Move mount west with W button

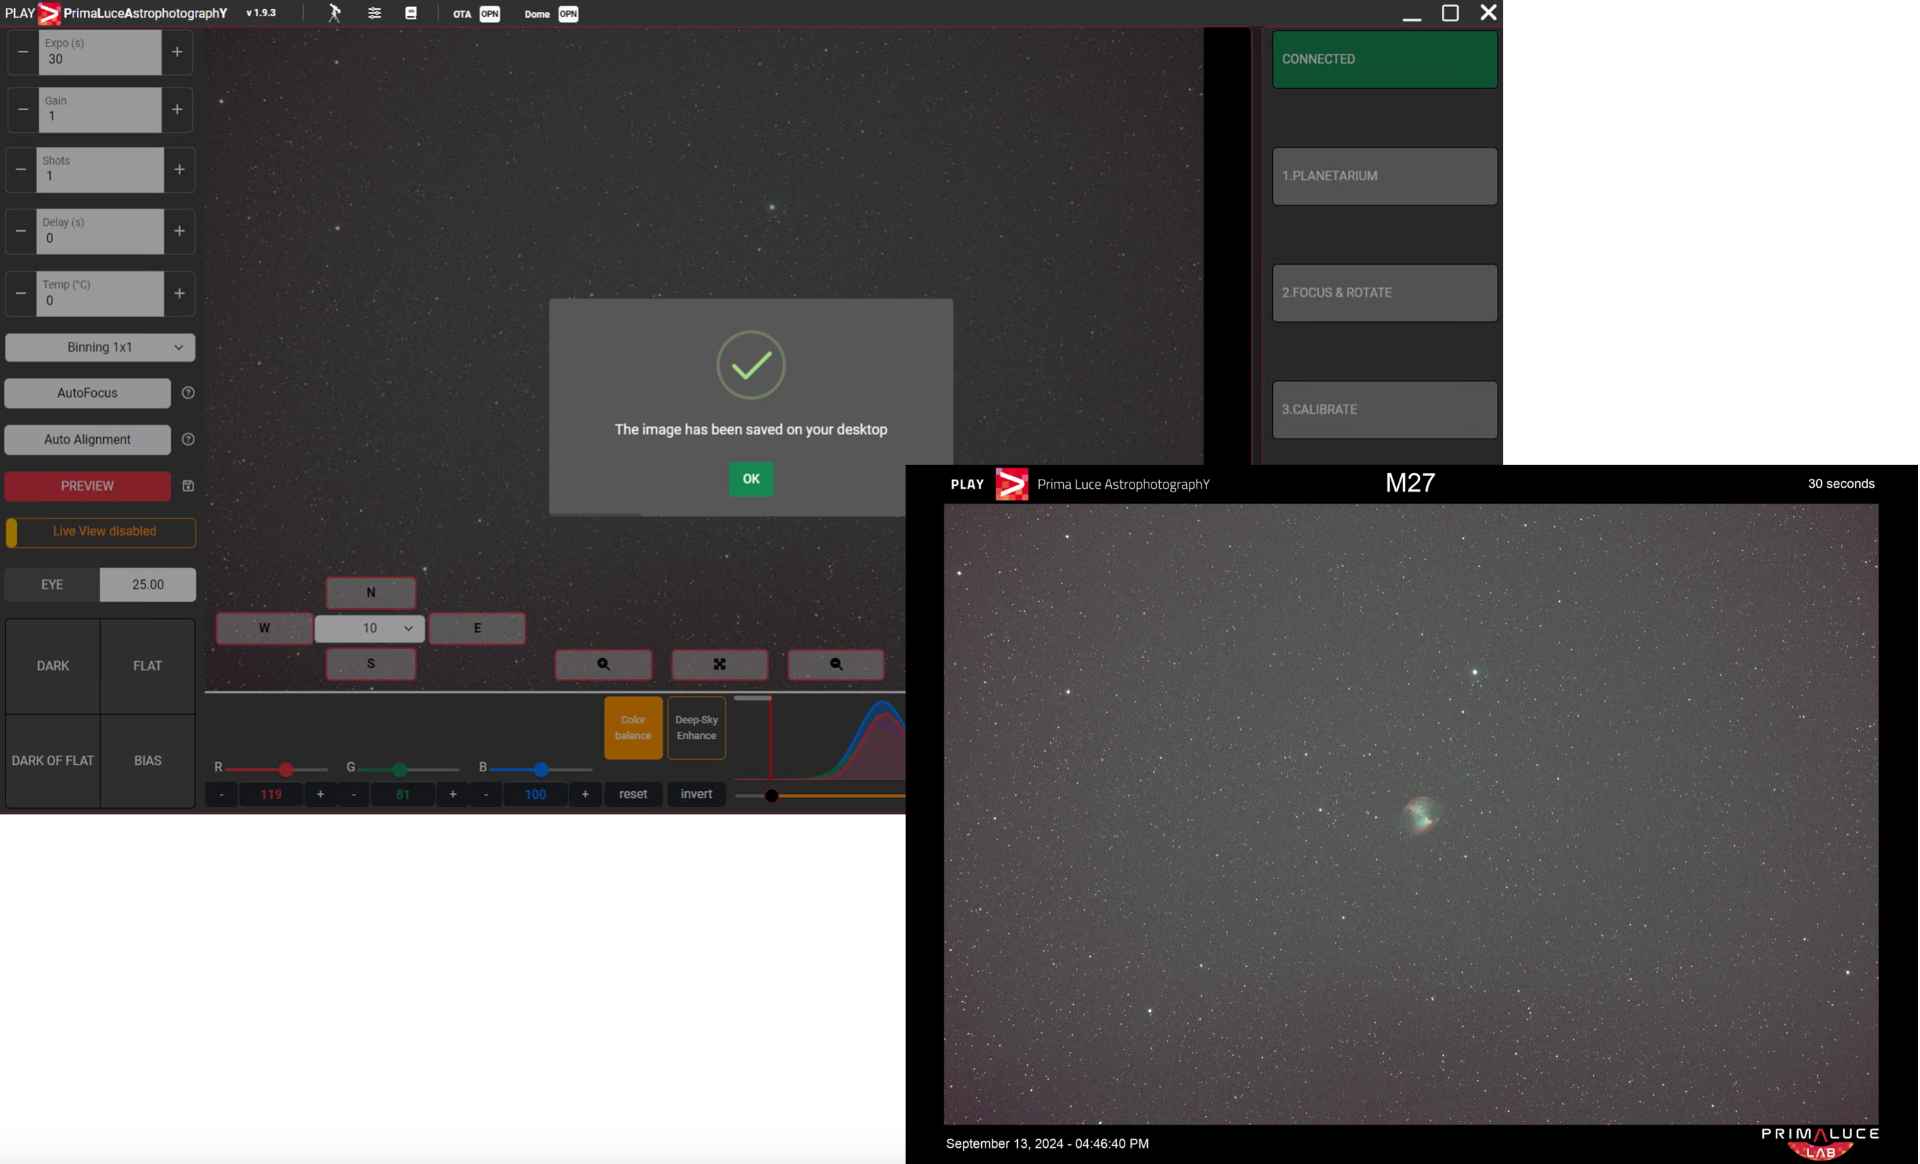264,628
